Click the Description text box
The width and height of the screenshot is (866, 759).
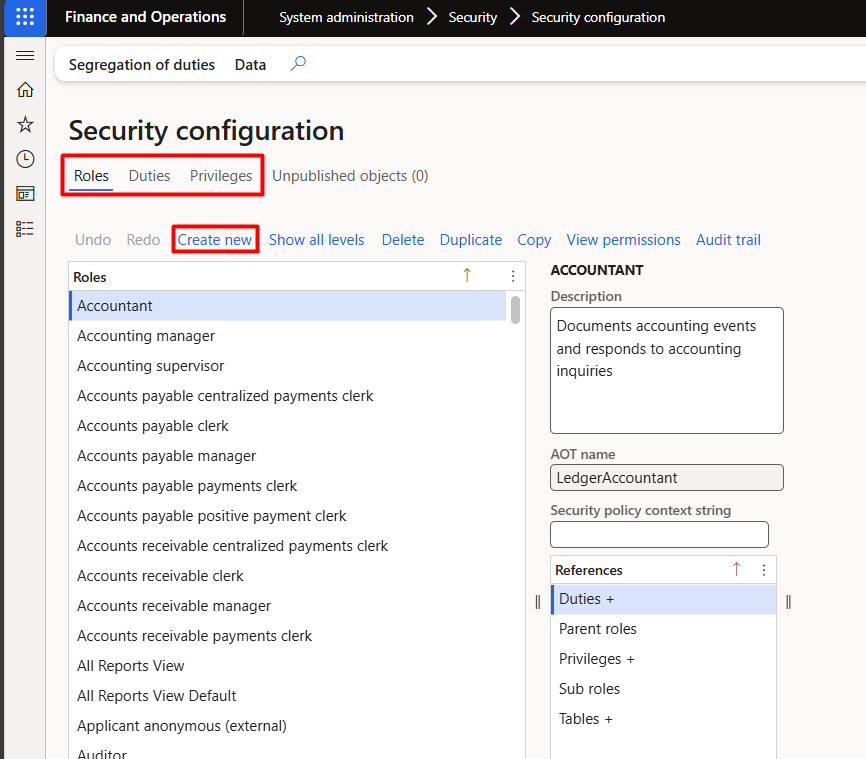click(667, 370)
